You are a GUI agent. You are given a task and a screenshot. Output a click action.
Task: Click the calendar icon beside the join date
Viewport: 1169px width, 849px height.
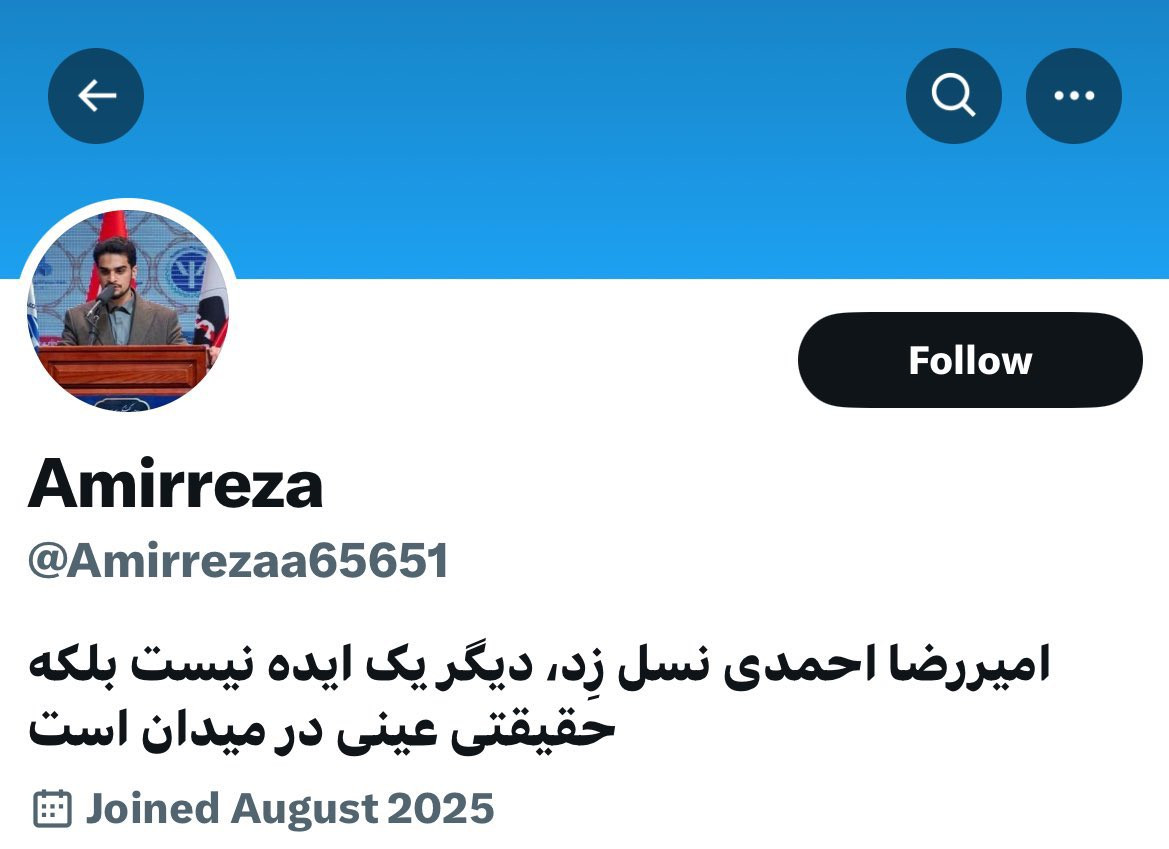click(x=52, y=808)
